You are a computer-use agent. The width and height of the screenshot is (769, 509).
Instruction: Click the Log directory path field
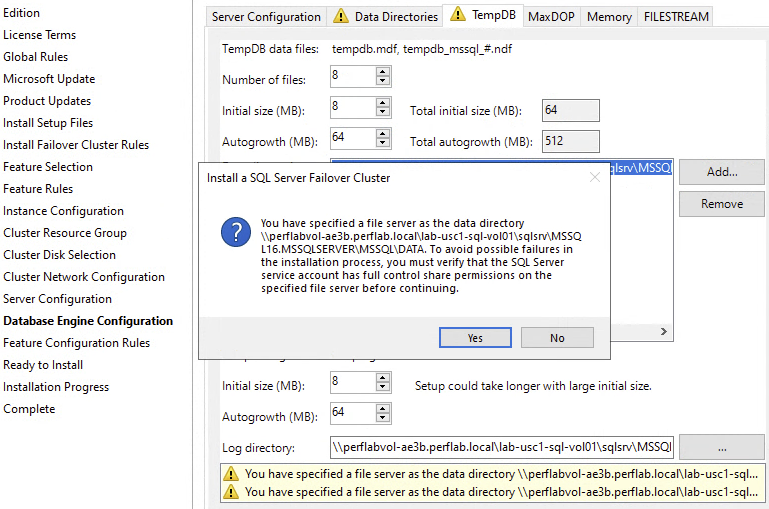[502, 446]
